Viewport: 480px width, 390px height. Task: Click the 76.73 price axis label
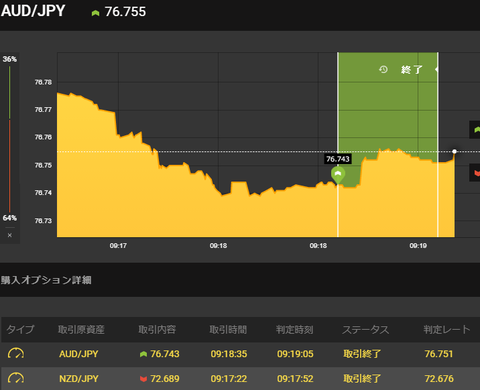[43, 221]
